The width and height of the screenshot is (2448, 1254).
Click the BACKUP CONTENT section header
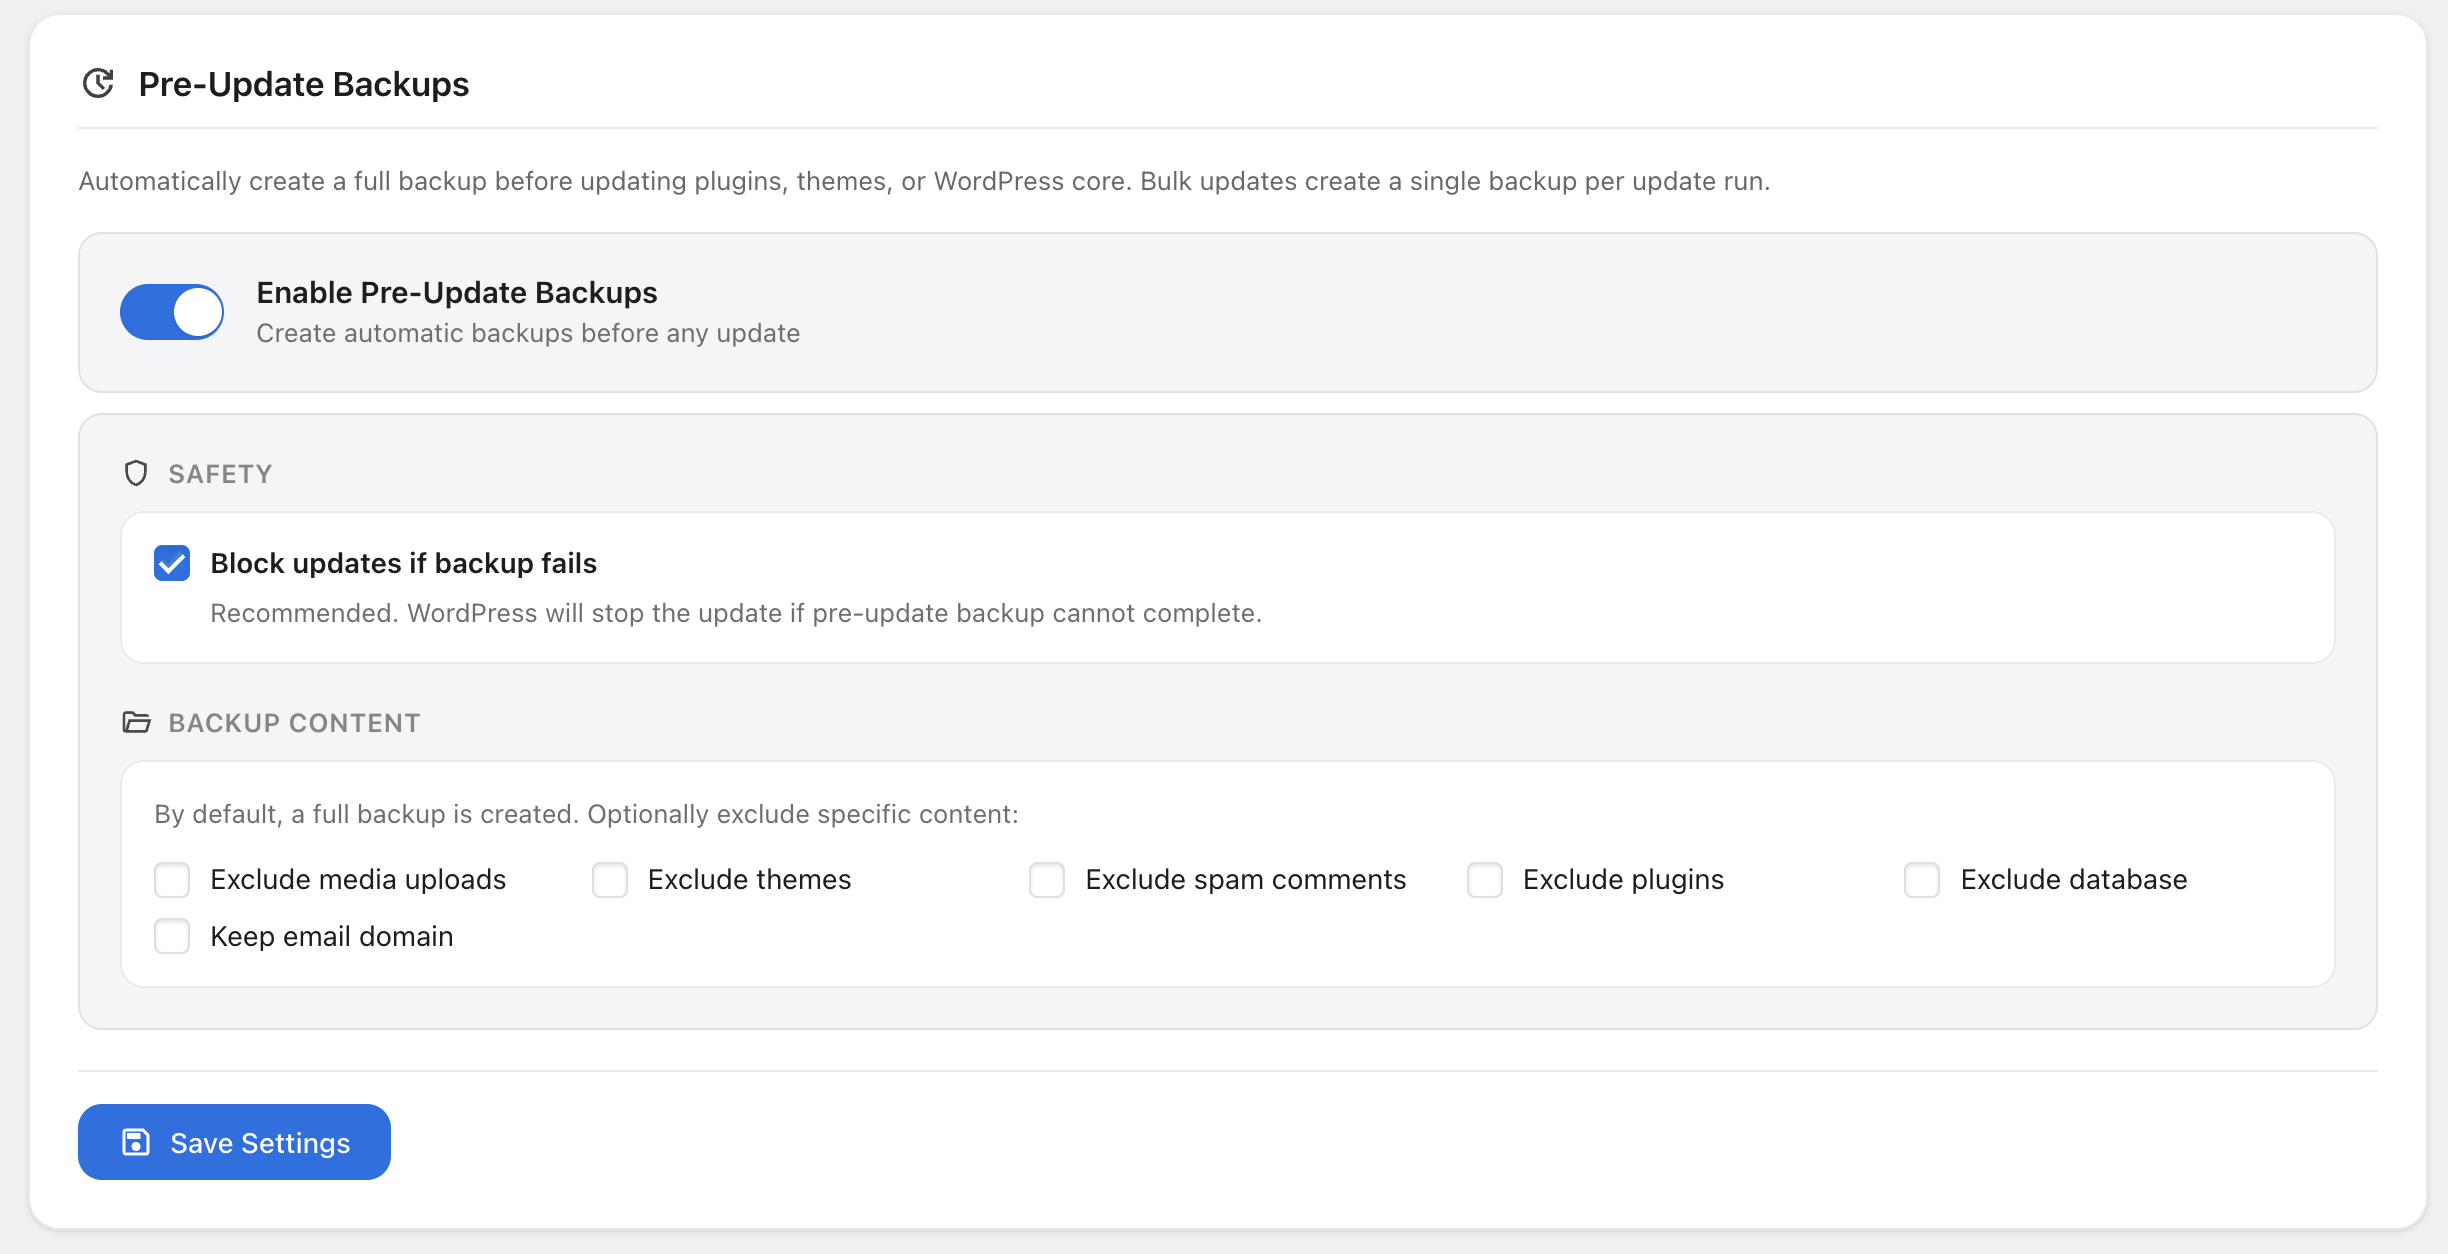pyautogui.click(x=294, y=722)
